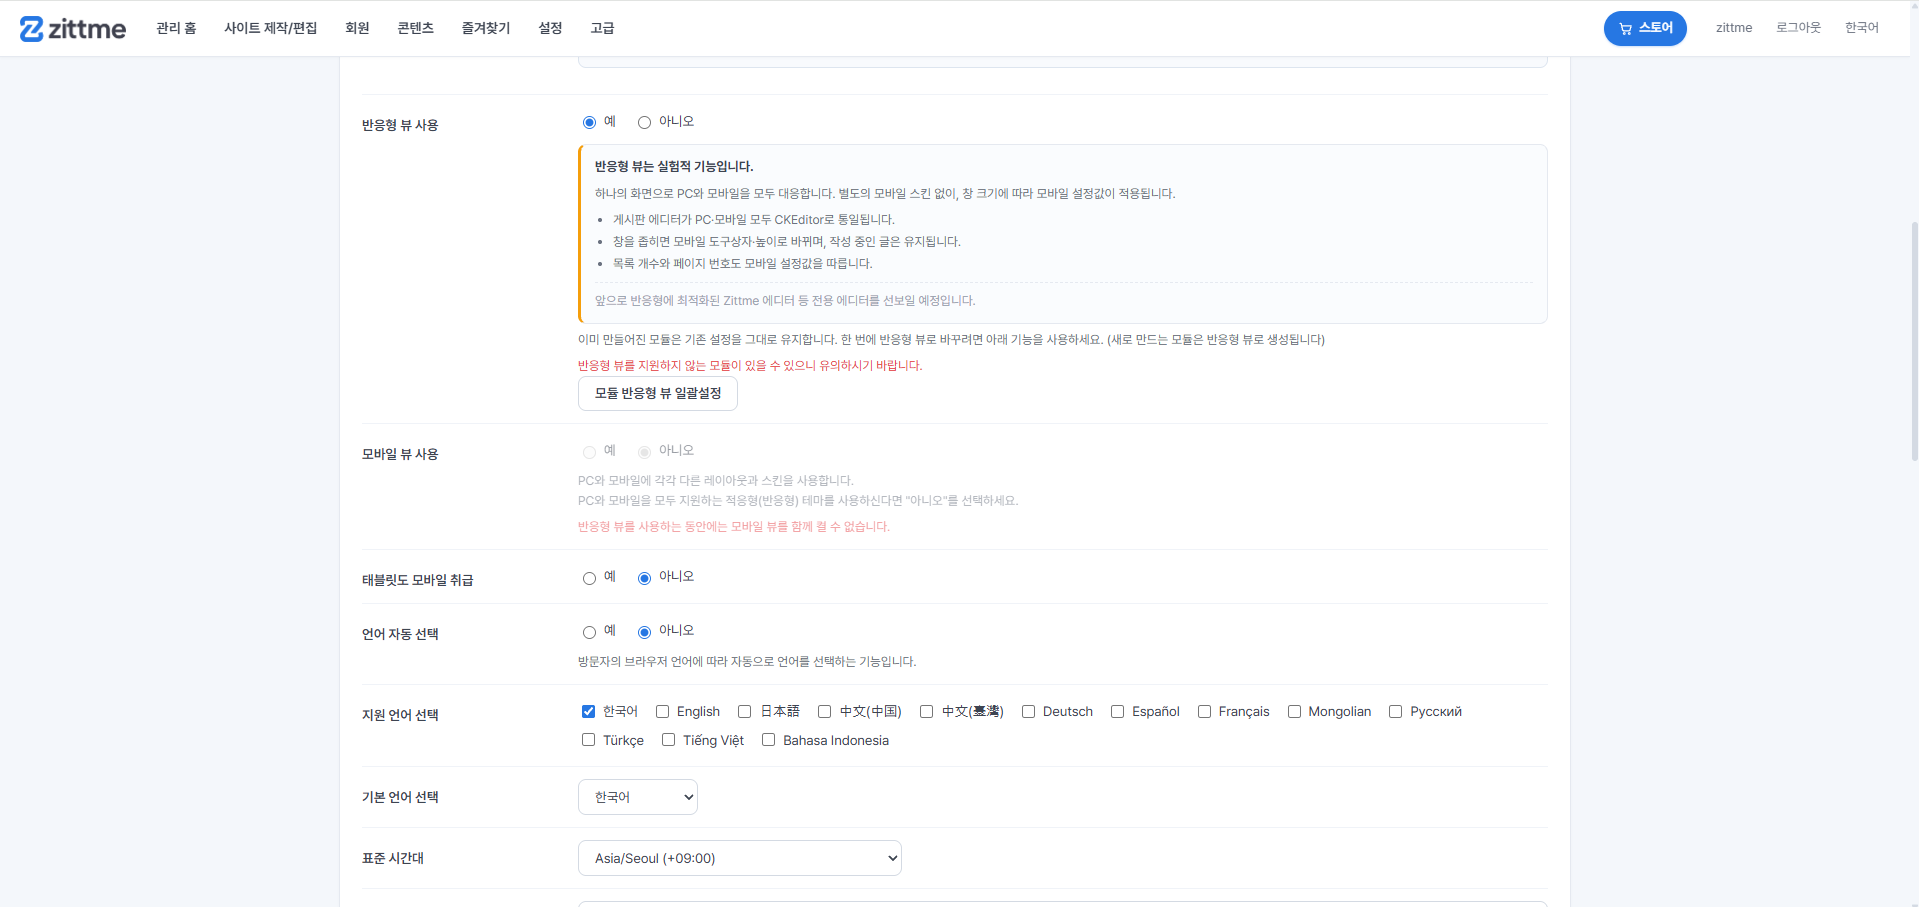Check the Tiếng Việt language checkbox
Screen dimensions: 1919x907
668,740
